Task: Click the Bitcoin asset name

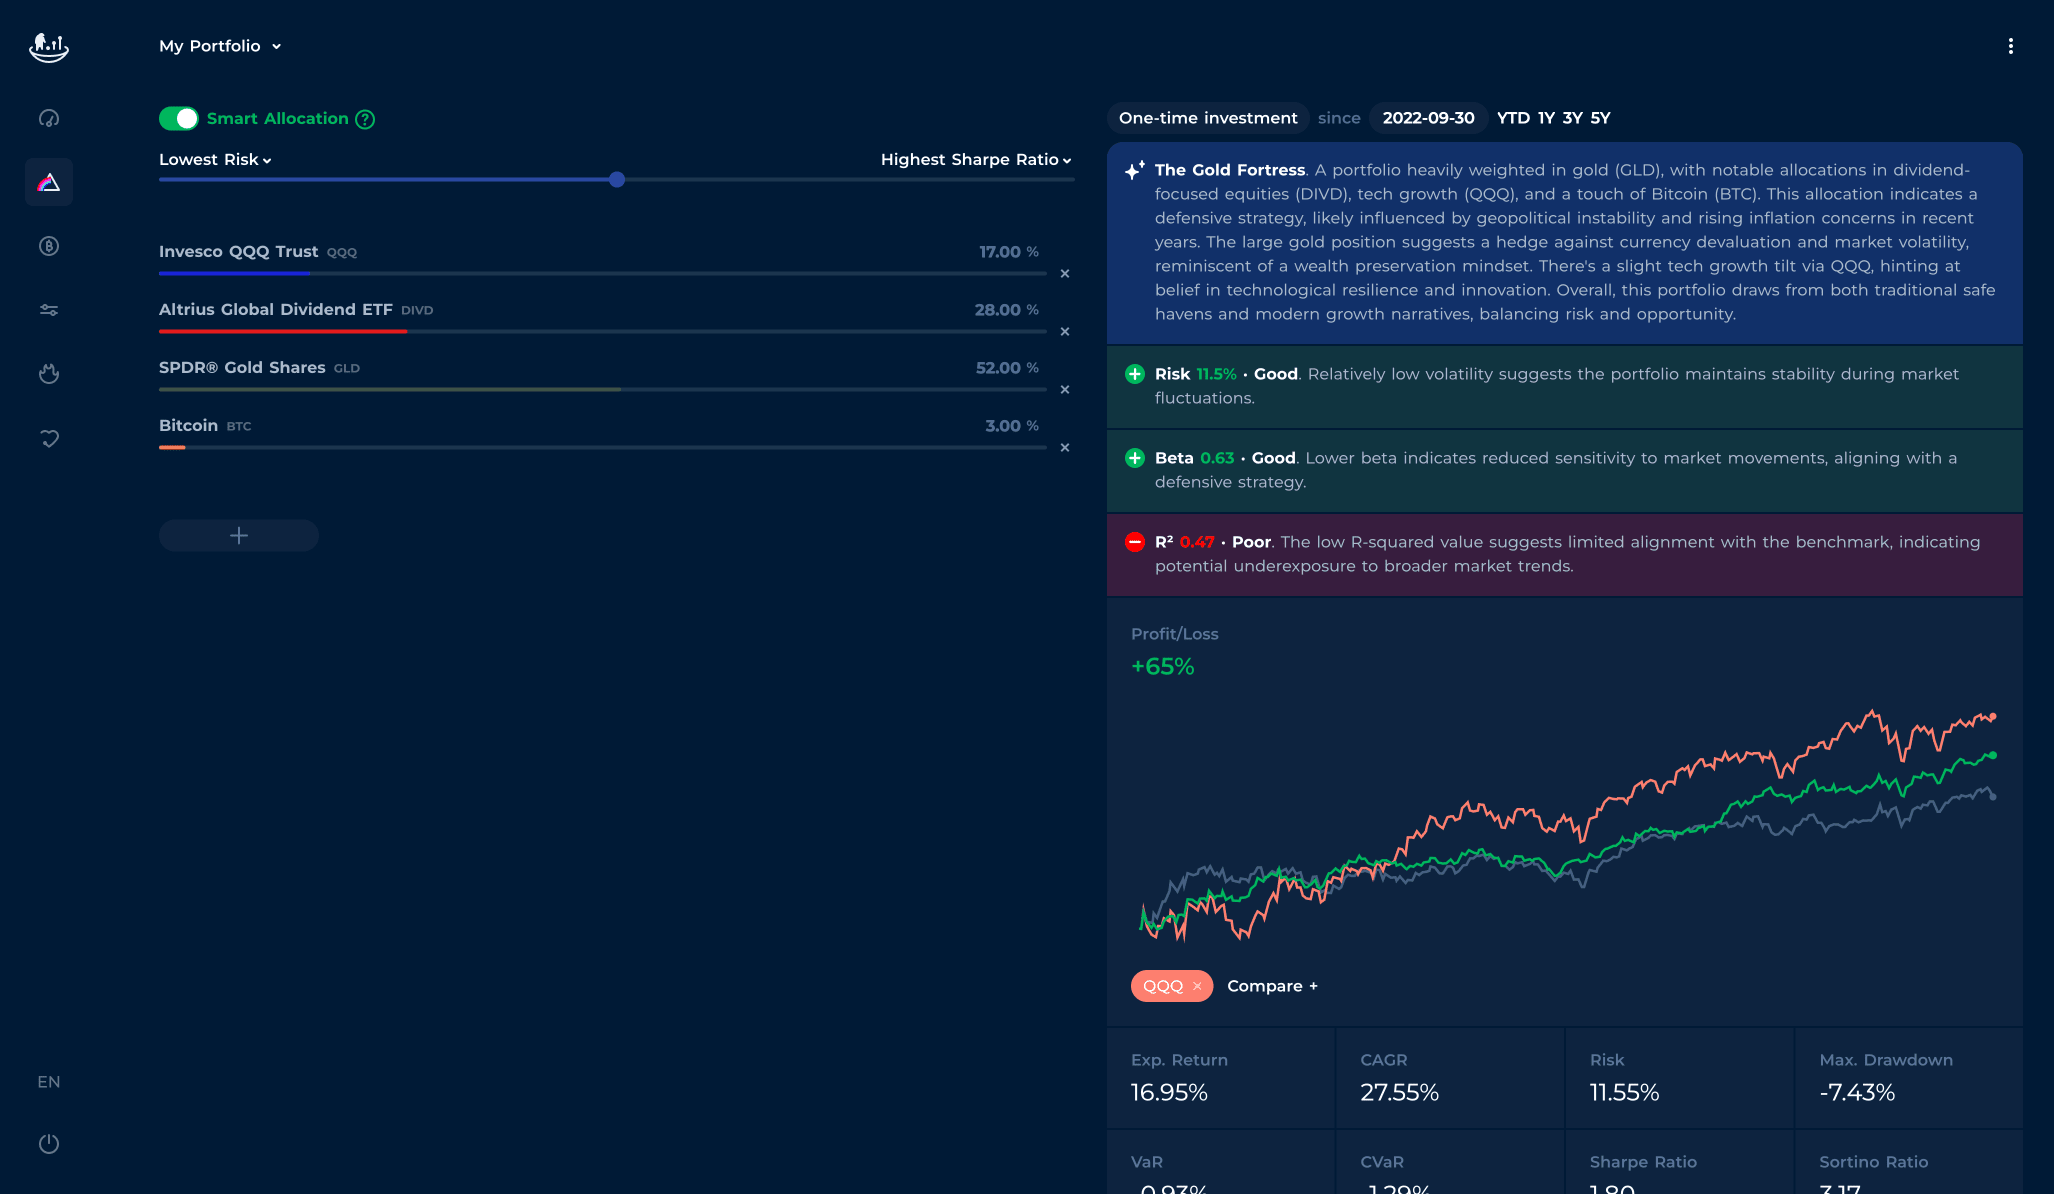Action: pos(188,426)
